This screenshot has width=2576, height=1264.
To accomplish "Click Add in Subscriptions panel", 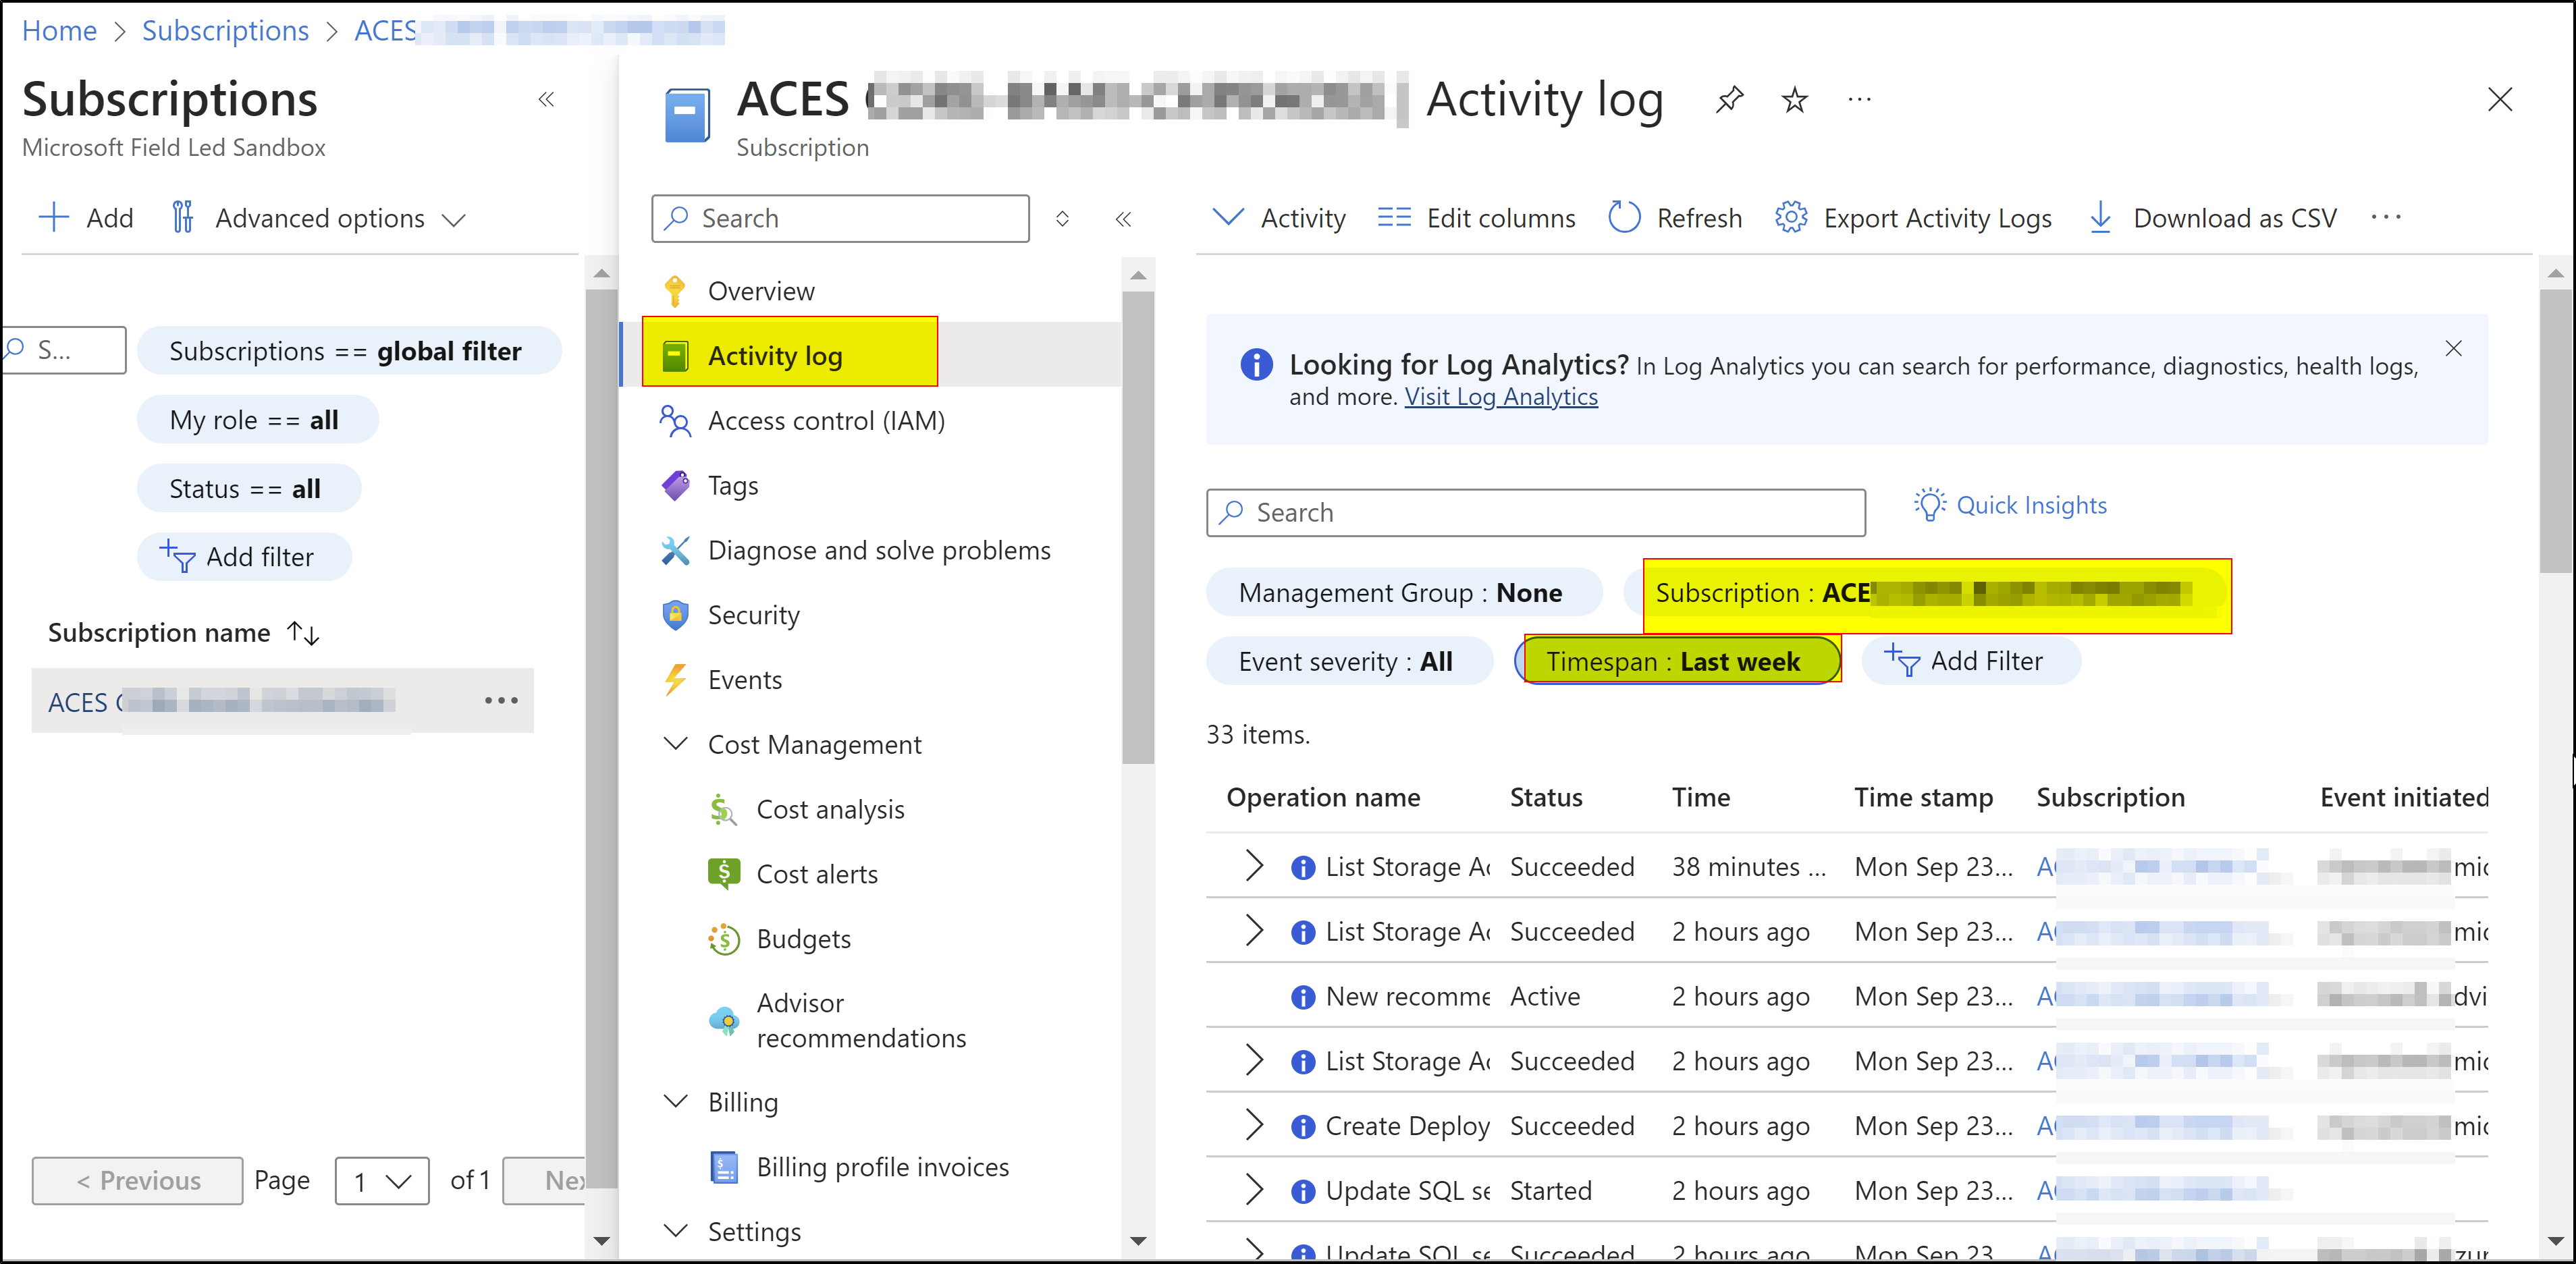I will point(86,218).
